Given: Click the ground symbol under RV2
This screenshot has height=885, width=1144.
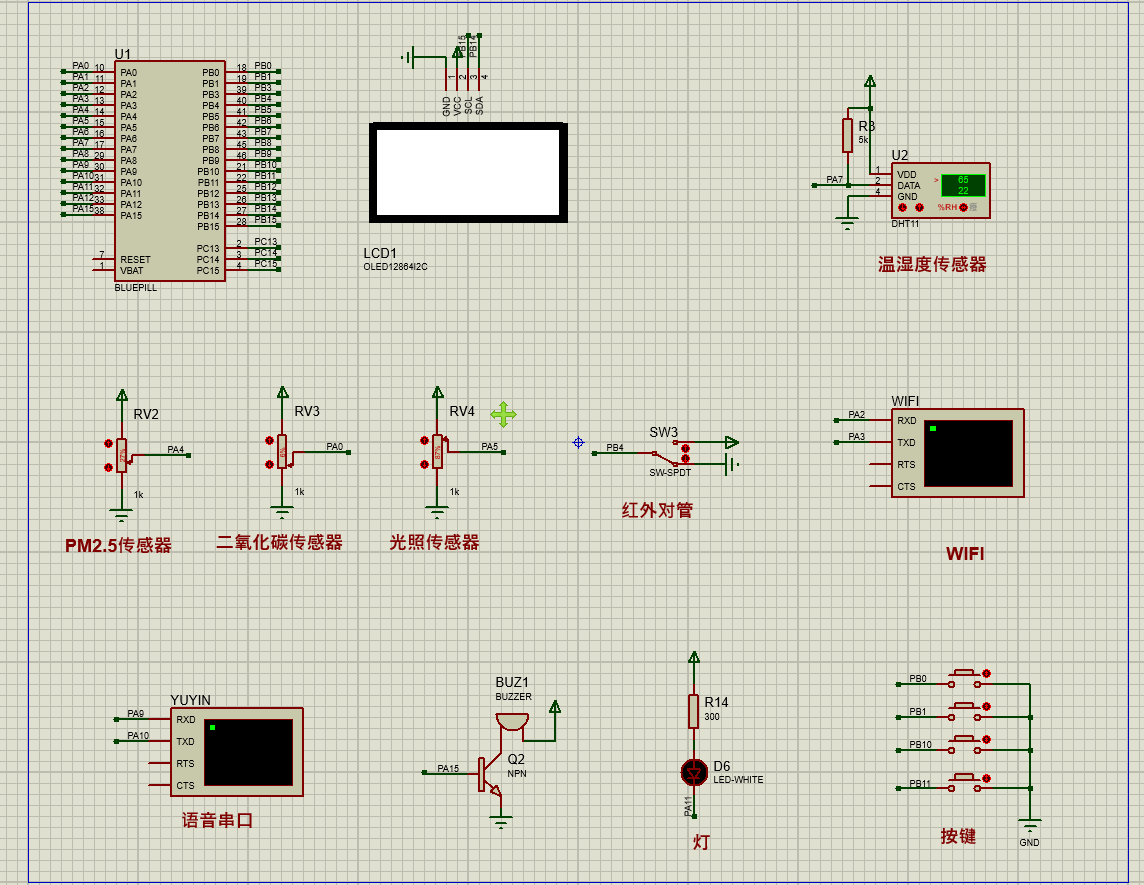Looking at the screenshot, I should click(122, 515).
